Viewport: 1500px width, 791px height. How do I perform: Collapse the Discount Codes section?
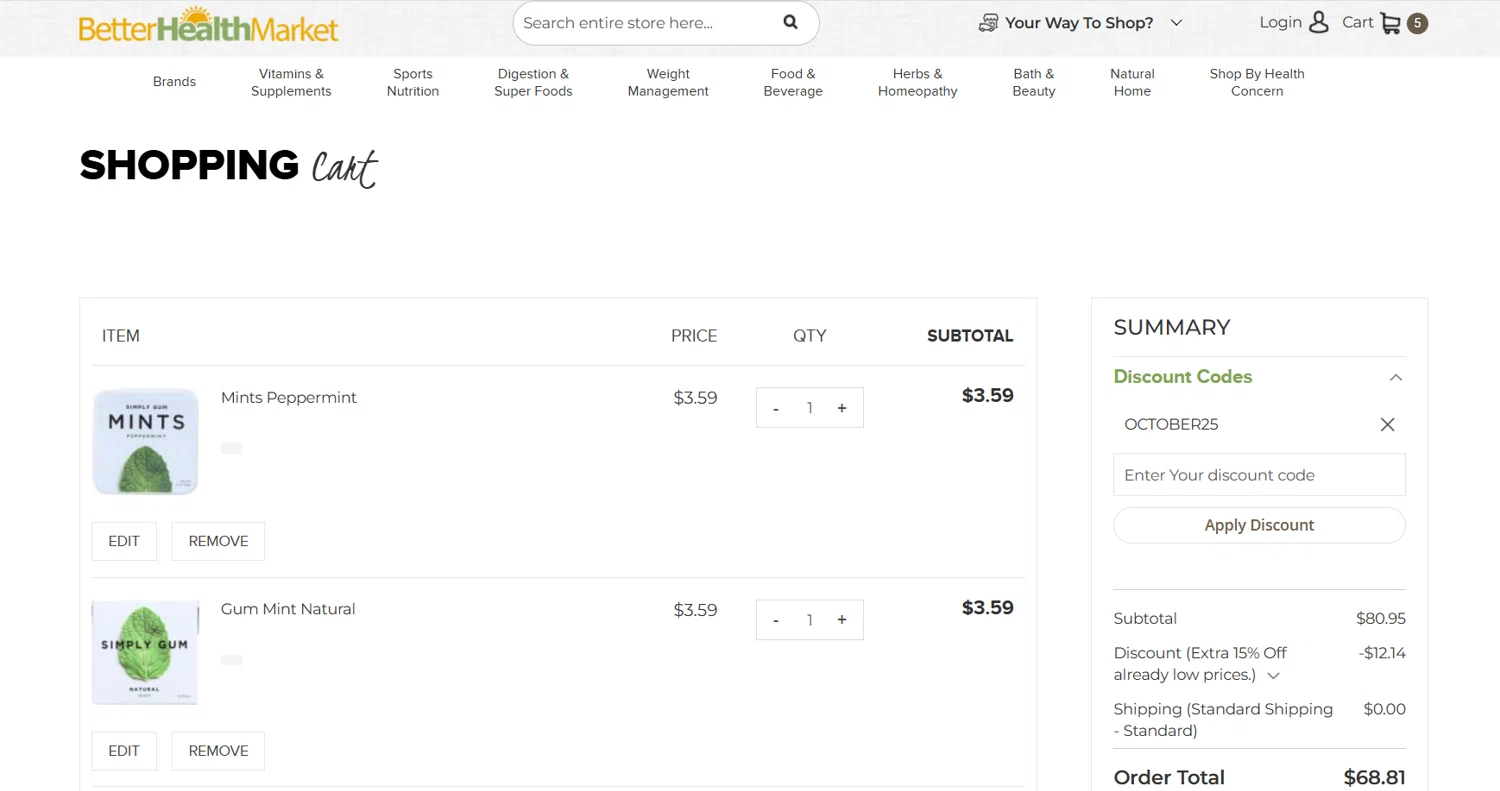pyautogui.click(x=1396, y=377)
